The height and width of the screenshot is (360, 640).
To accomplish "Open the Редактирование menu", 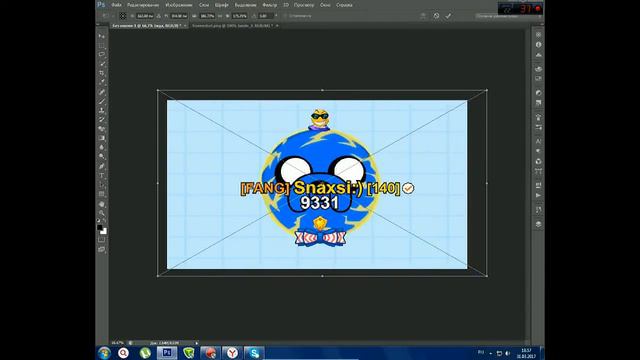I will [x=143, y=5].
